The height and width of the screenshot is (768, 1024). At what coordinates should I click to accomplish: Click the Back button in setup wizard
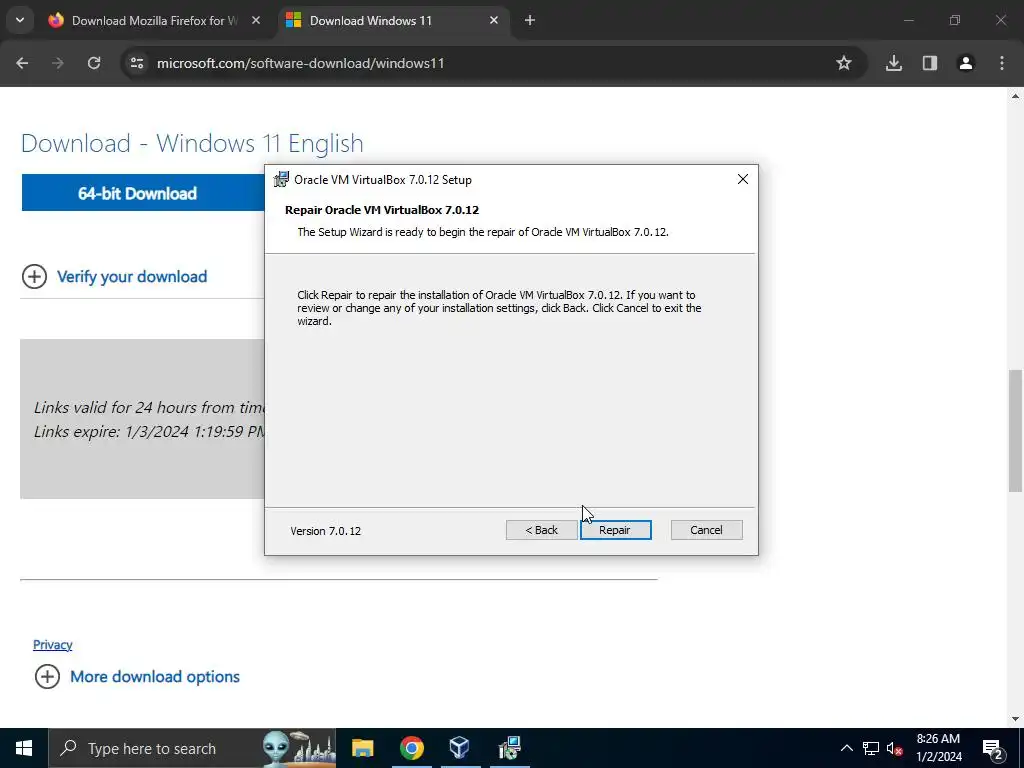[x=541, y=530]
